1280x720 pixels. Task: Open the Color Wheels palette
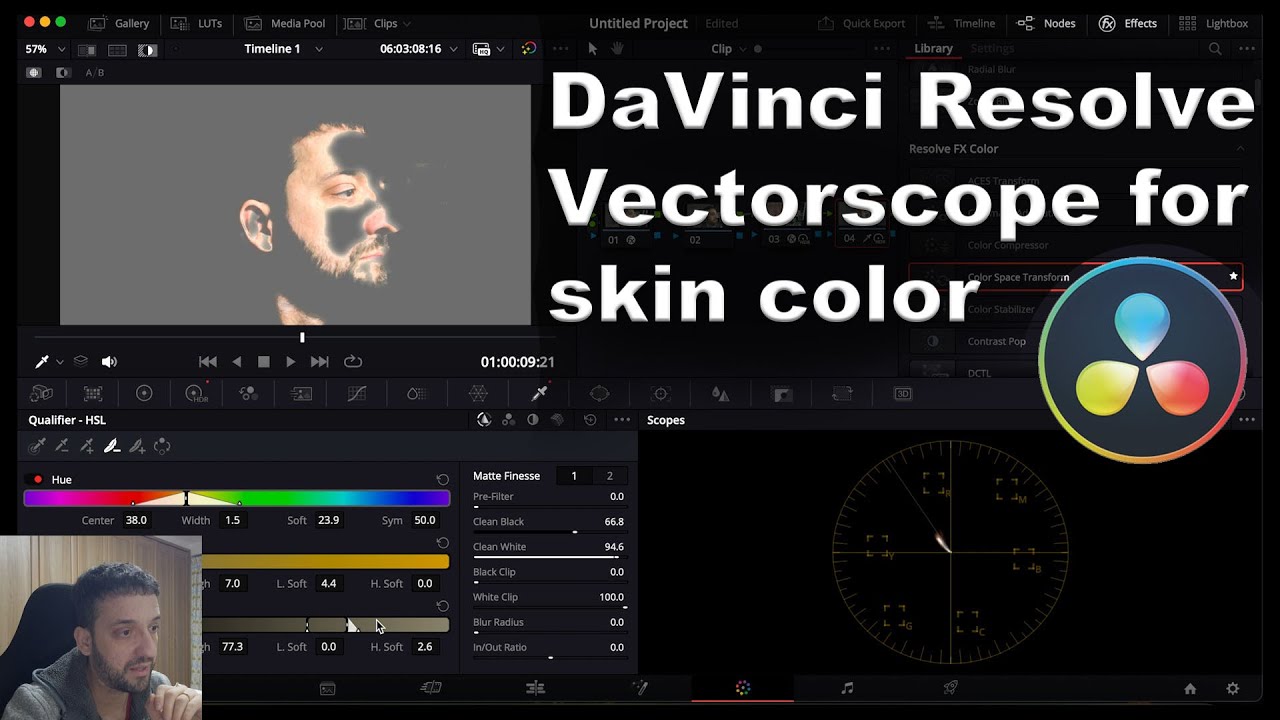144,394
